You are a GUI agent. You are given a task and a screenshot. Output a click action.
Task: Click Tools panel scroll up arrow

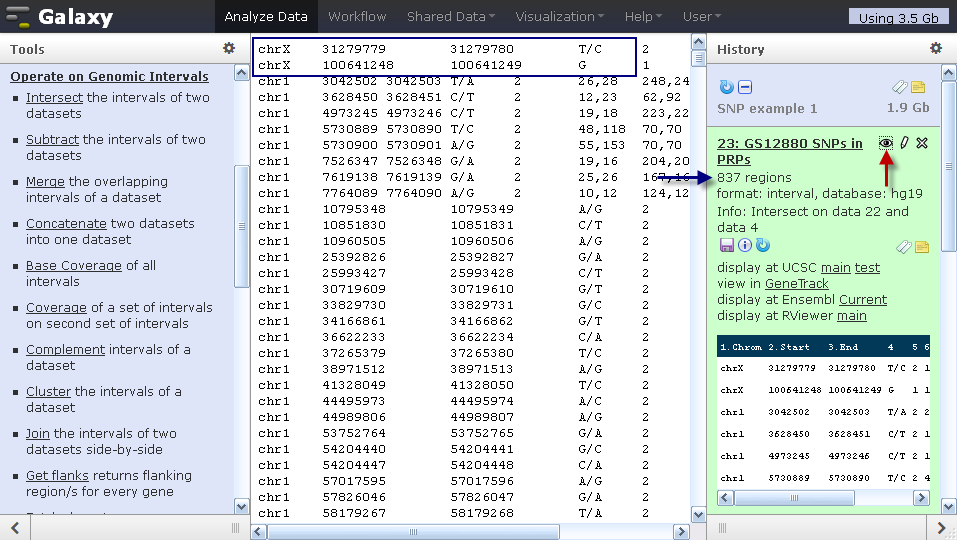click(x=242, y=73)
